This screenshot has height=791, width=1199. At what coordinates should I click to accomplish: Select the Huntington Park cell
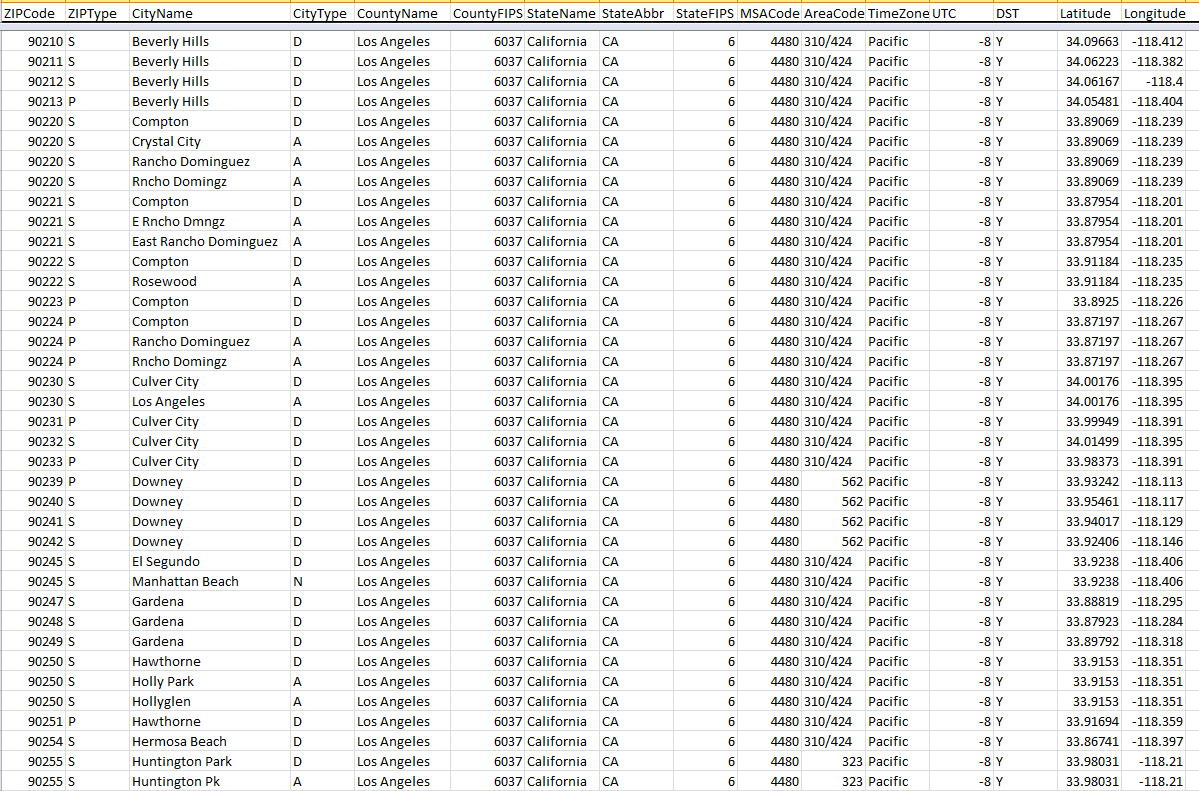tap(210, 761)
